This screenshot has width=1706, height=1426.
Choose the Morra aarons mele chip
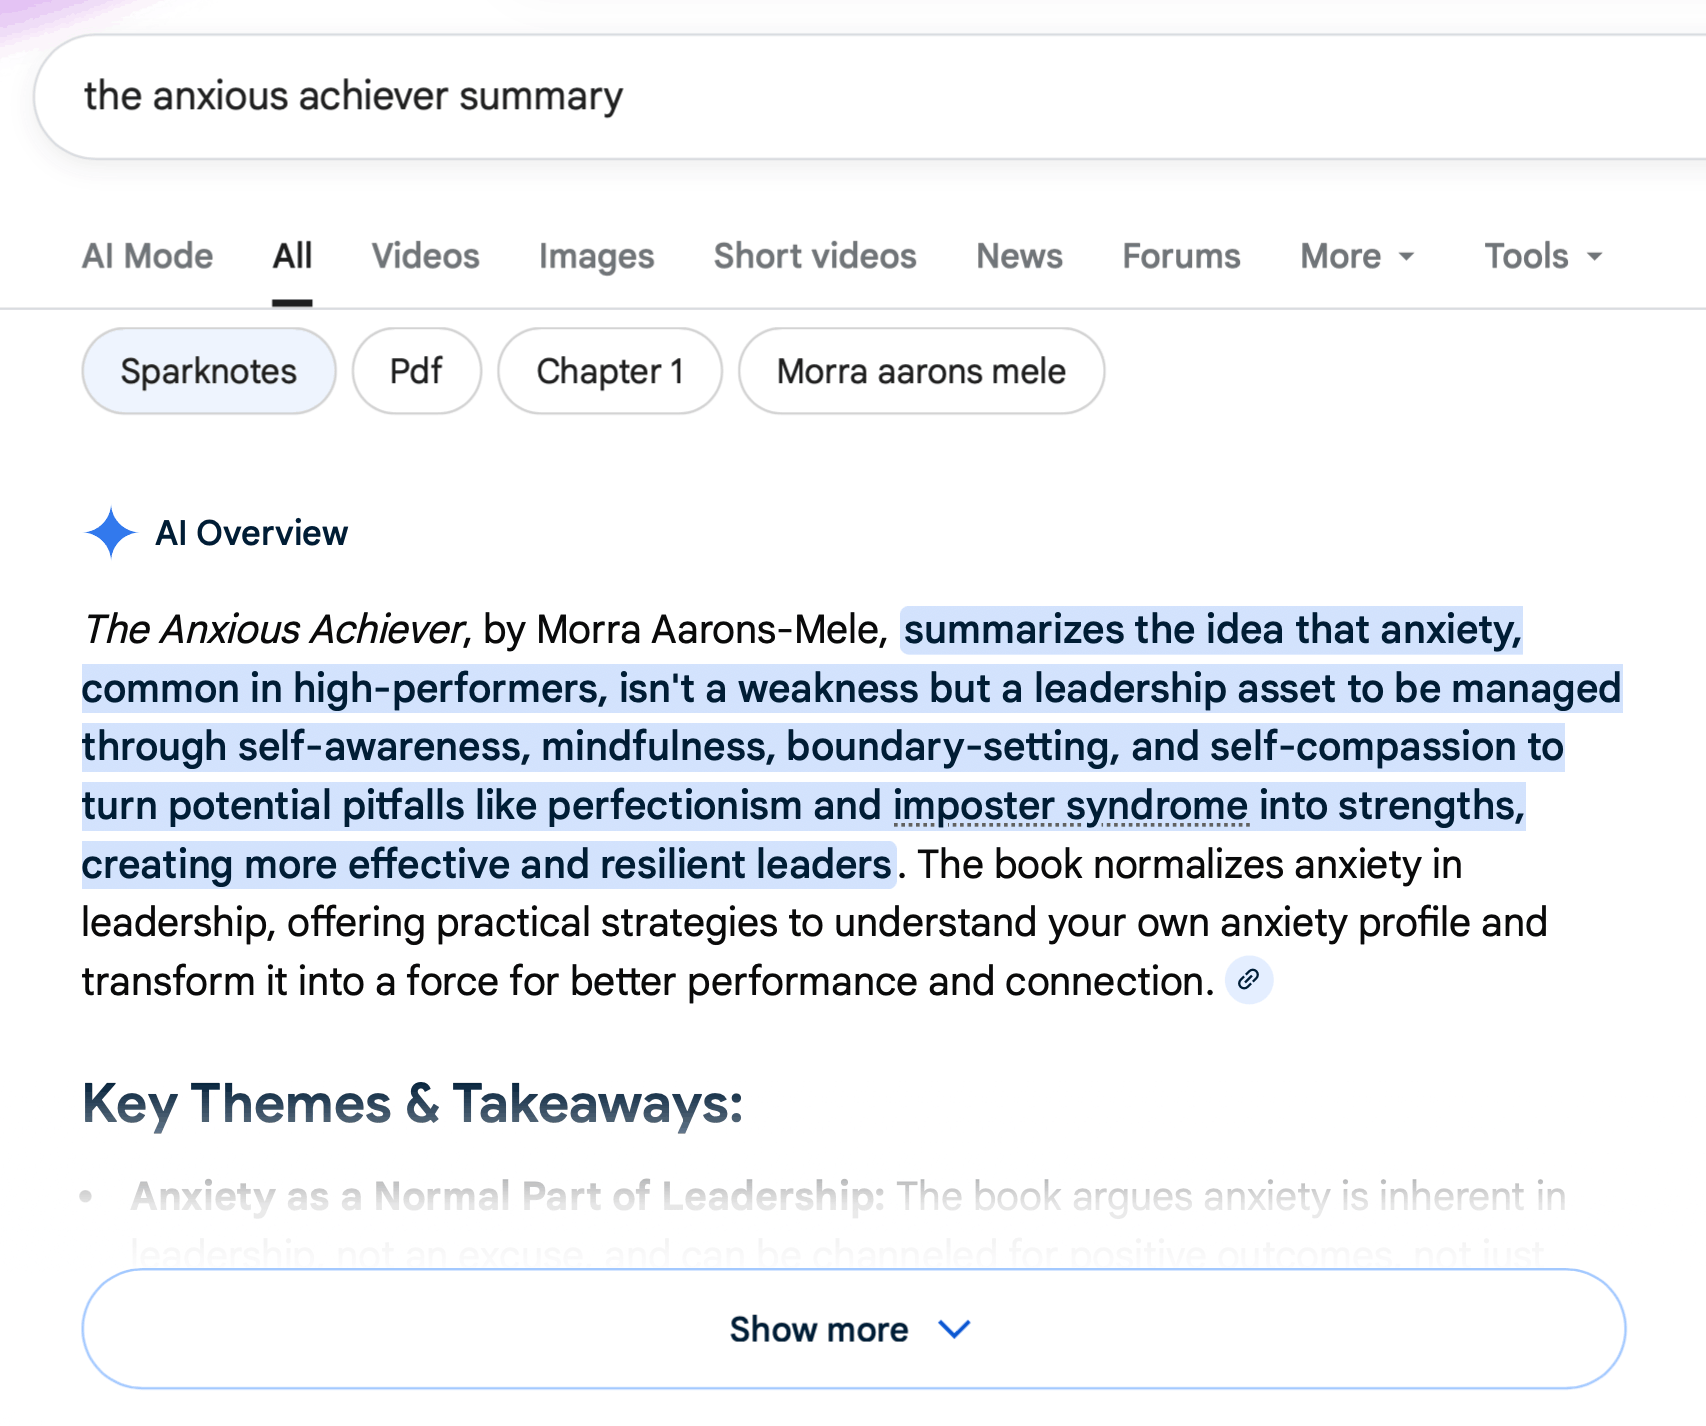pyautogui.click(x=921, y=371)
